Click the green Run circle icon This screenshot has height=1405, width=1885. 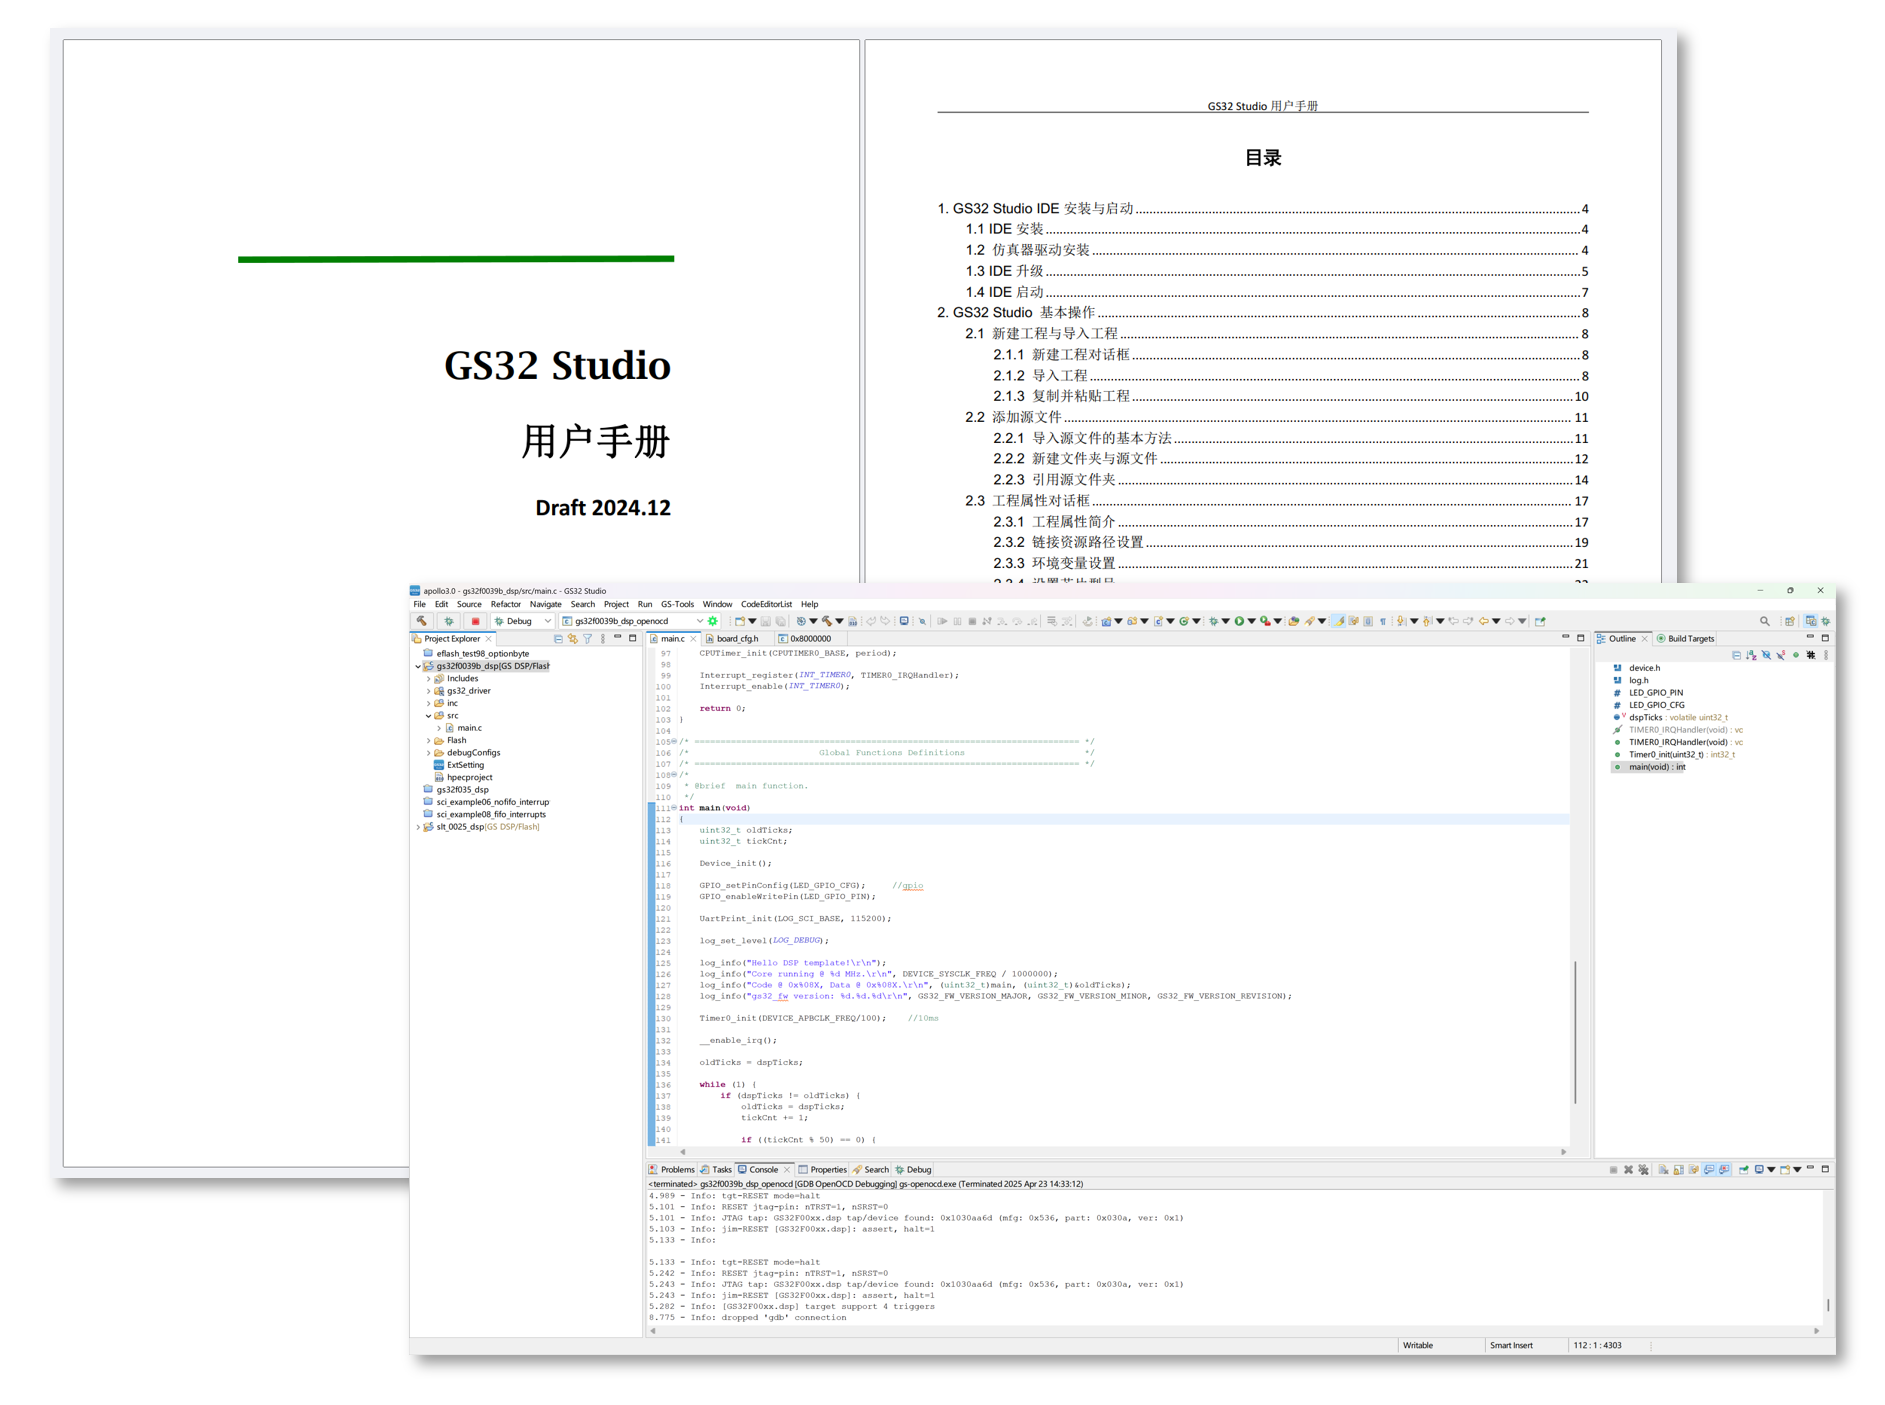1239,621
